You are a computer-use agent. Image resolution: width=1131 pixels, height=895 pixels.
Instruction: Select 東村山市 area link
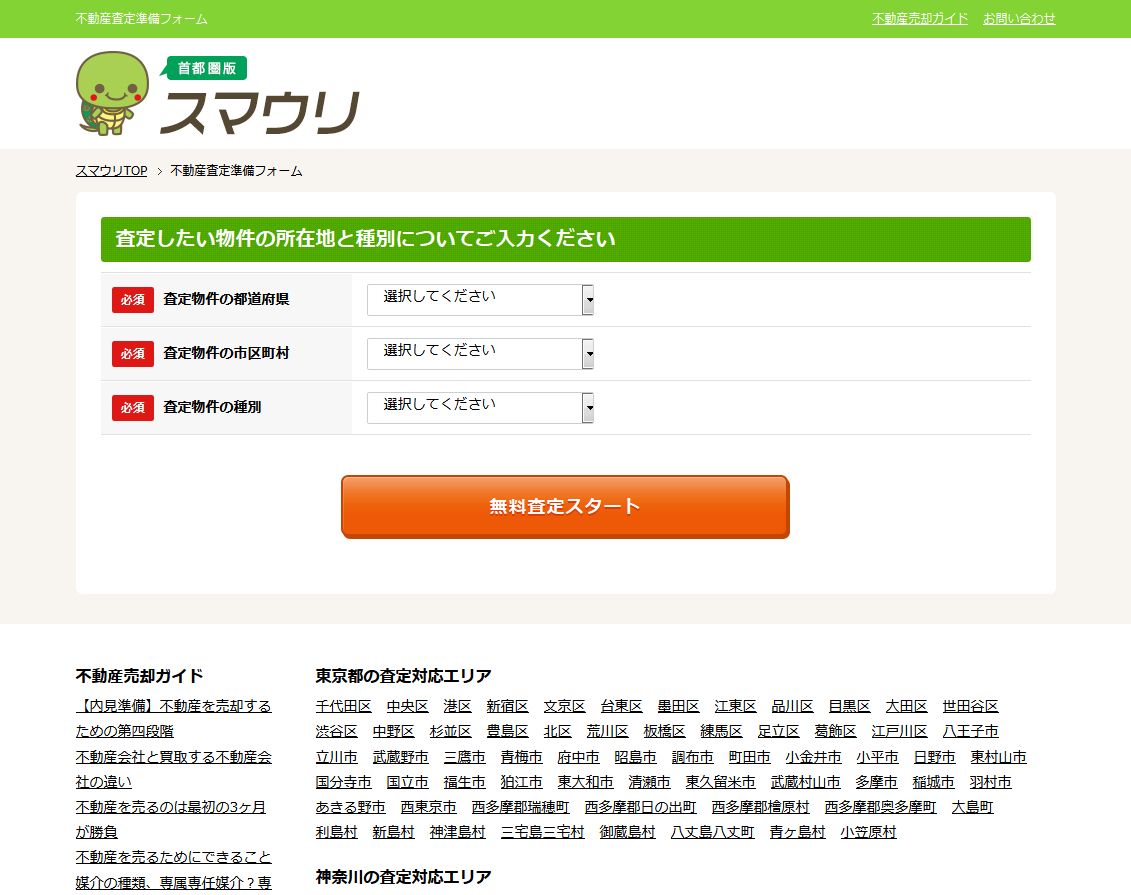[998, 757]
